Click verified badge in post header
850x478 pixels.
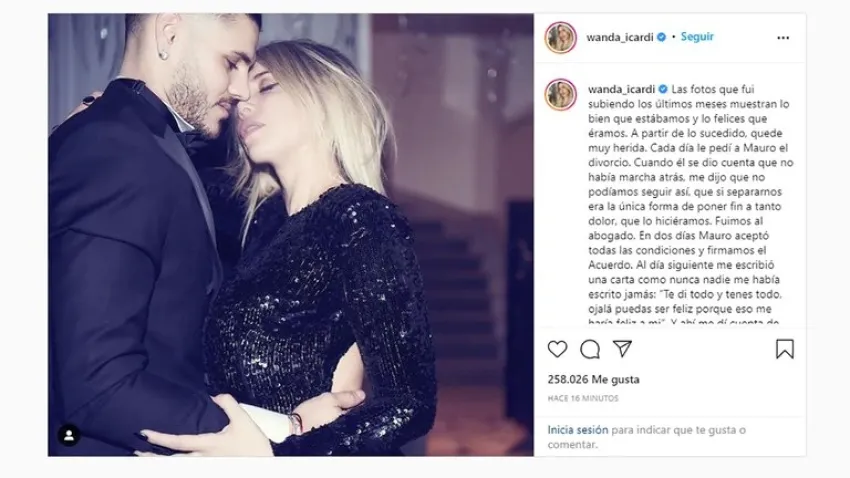[x=661, y=37]
